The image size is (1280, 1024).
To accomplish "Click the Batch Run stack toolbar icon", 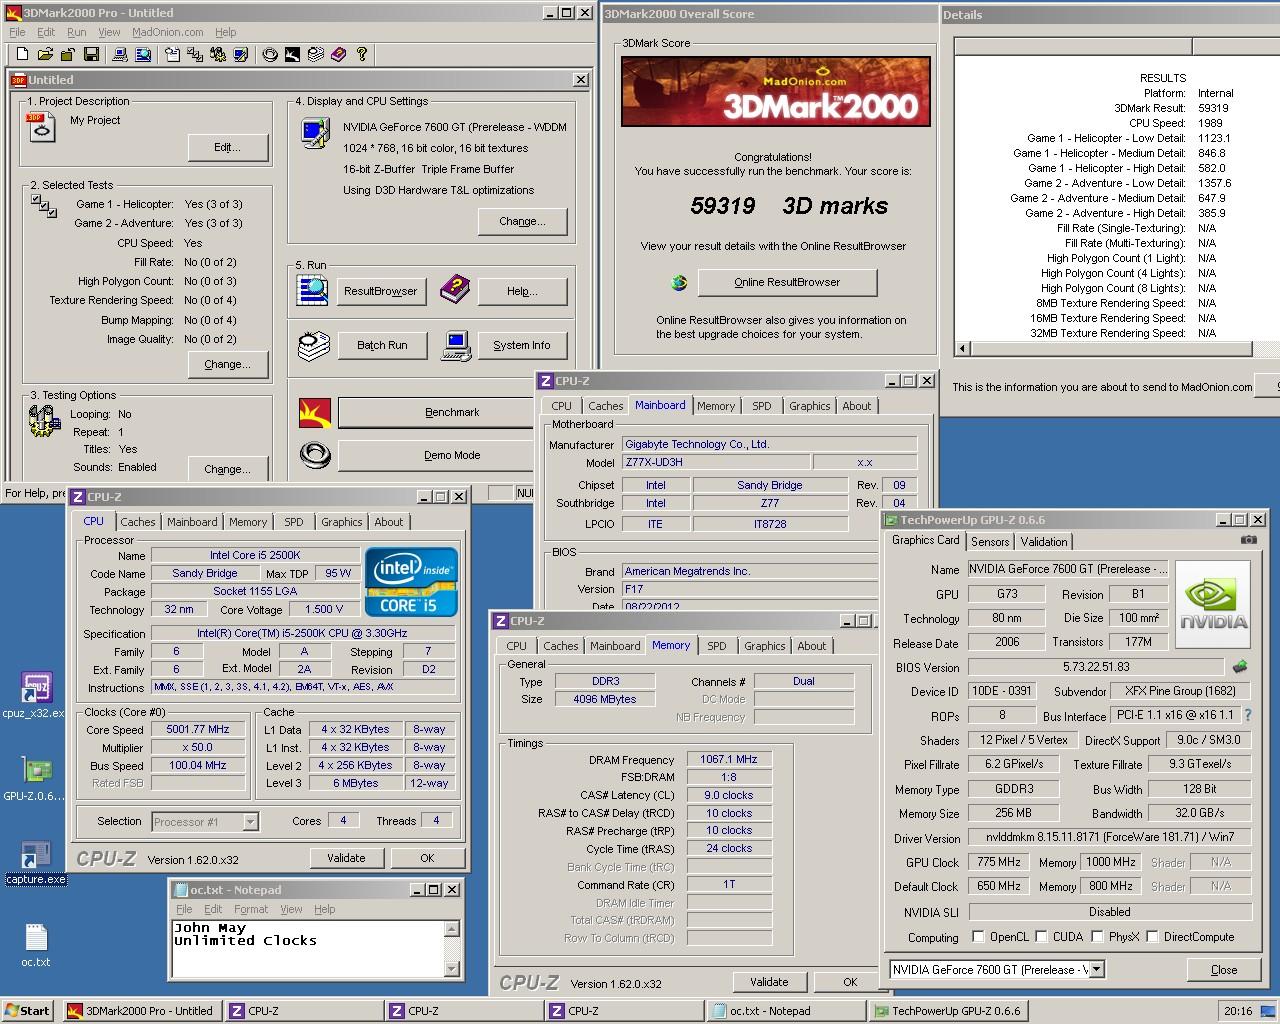I will tap(315, 55).
